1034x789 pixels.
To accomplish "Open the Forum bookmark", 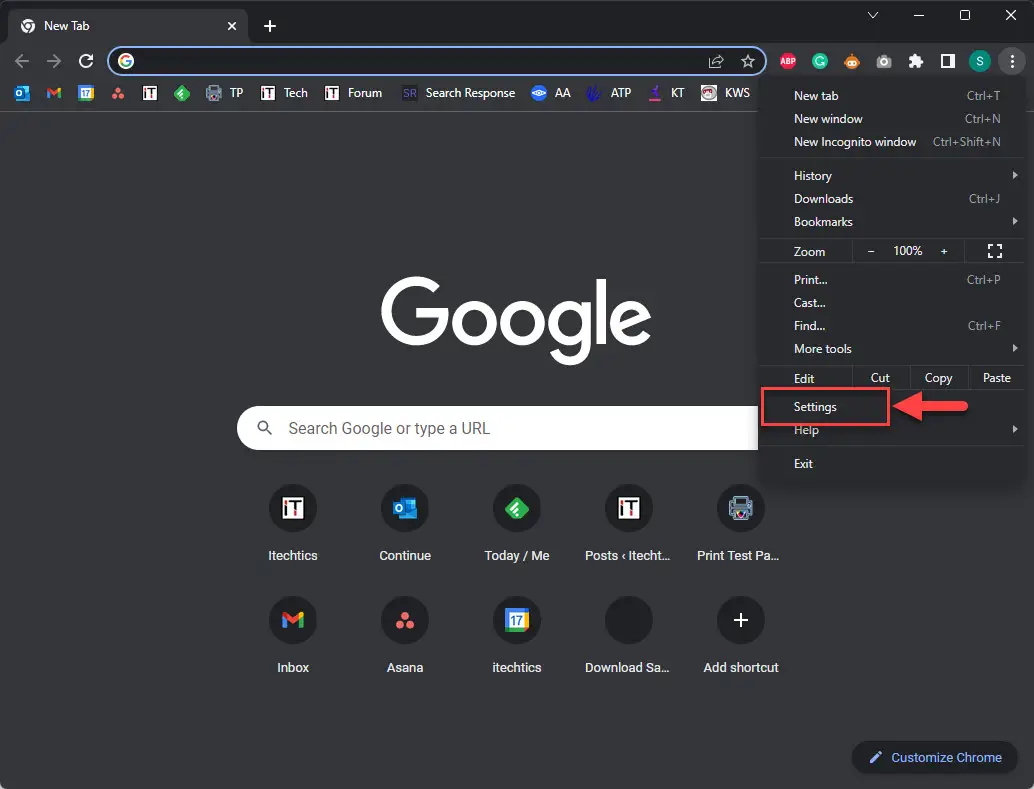I will pos(353,93).
